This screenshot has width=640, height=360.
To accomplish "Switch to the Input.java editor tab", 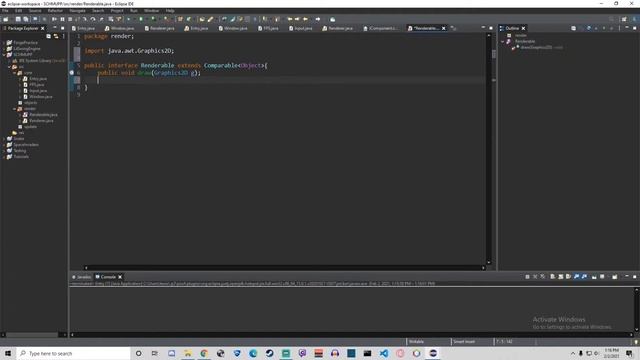I will click(301, 28).
